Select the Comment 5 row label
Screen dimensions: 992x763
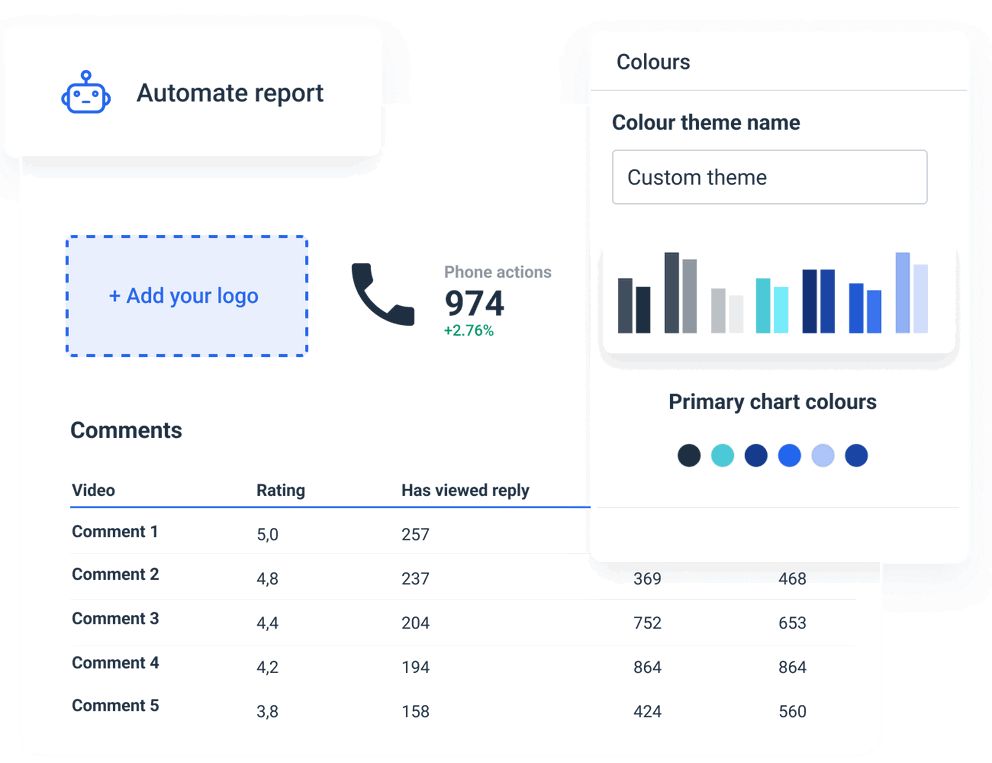tap(115, 705)
